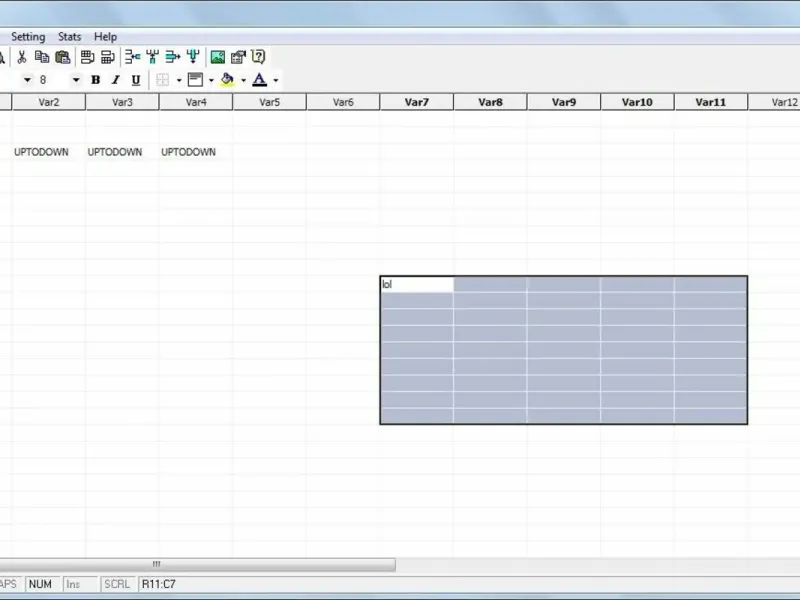Select the Var12 column header

(774, 102)
